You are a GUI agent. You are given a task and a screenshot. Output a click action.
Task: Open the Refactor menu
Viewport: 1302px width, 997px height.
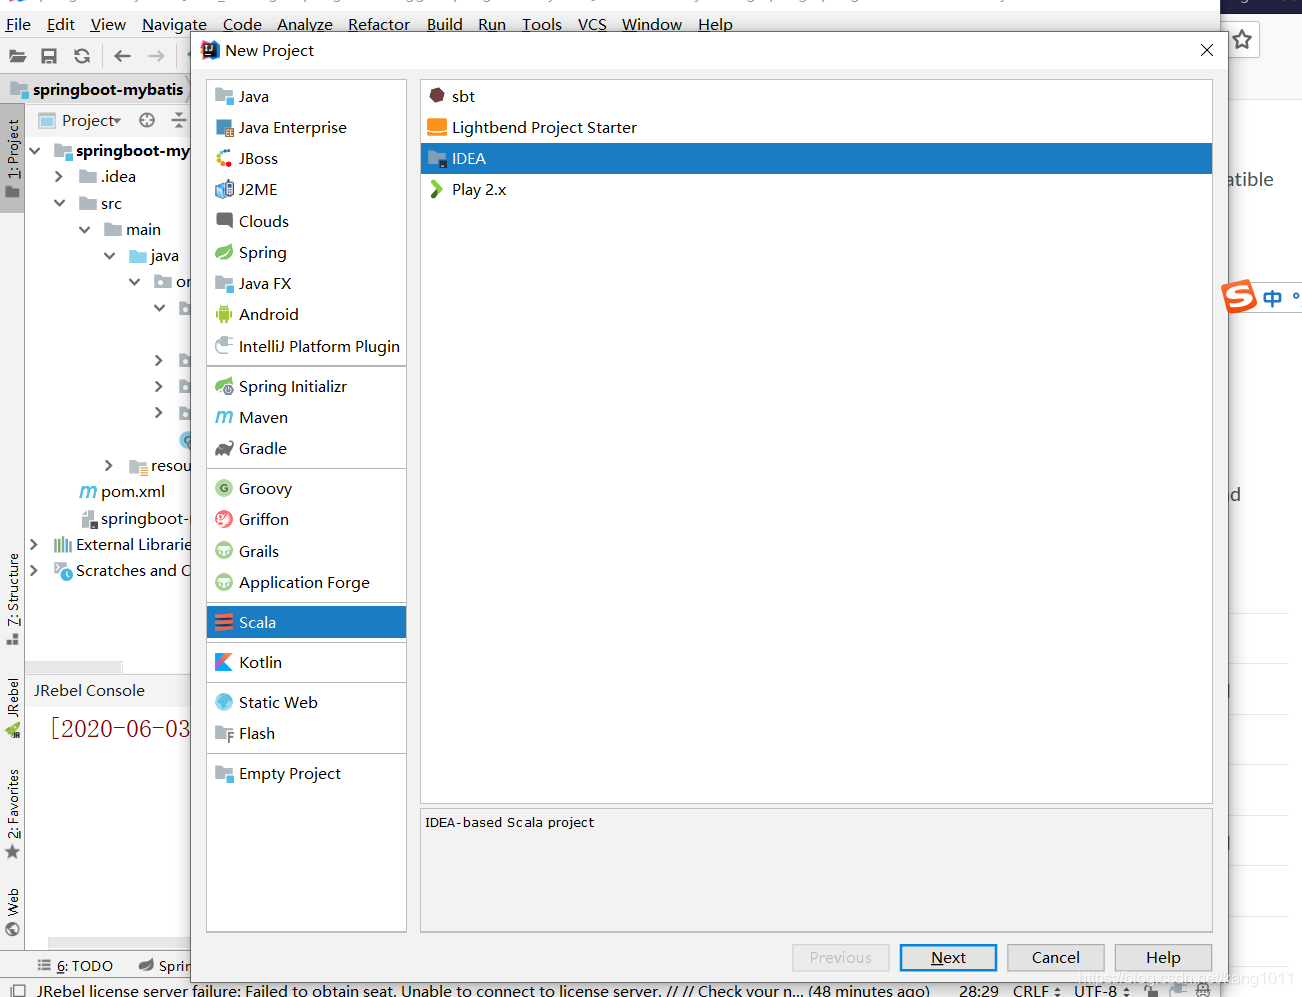tap(379, 24)
